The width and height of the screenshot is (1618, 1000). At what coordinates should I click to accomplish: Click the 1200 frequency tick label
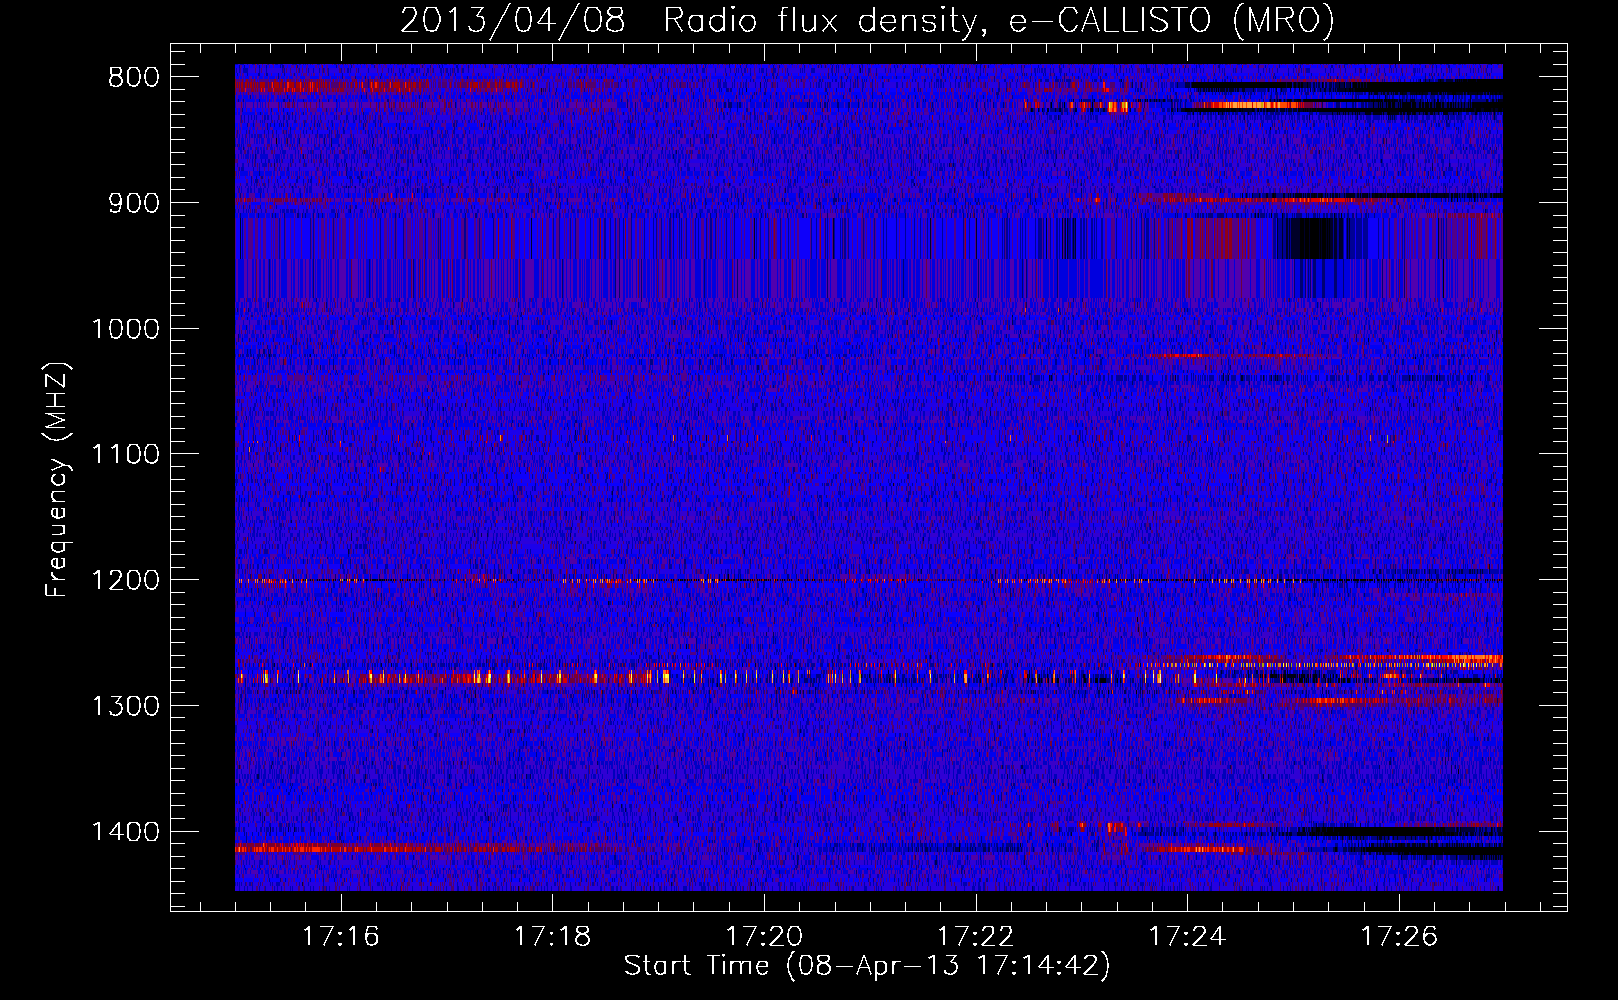[x=125, y=581]
